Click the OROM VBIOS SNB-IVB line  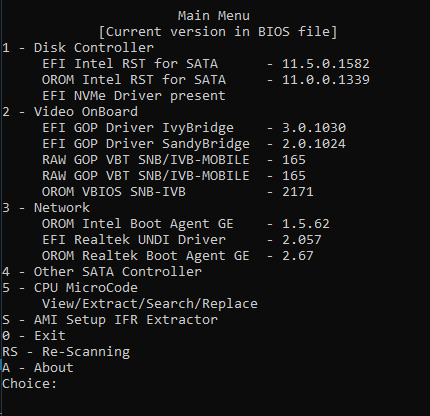pyautogui.click(x=178, y=192)
